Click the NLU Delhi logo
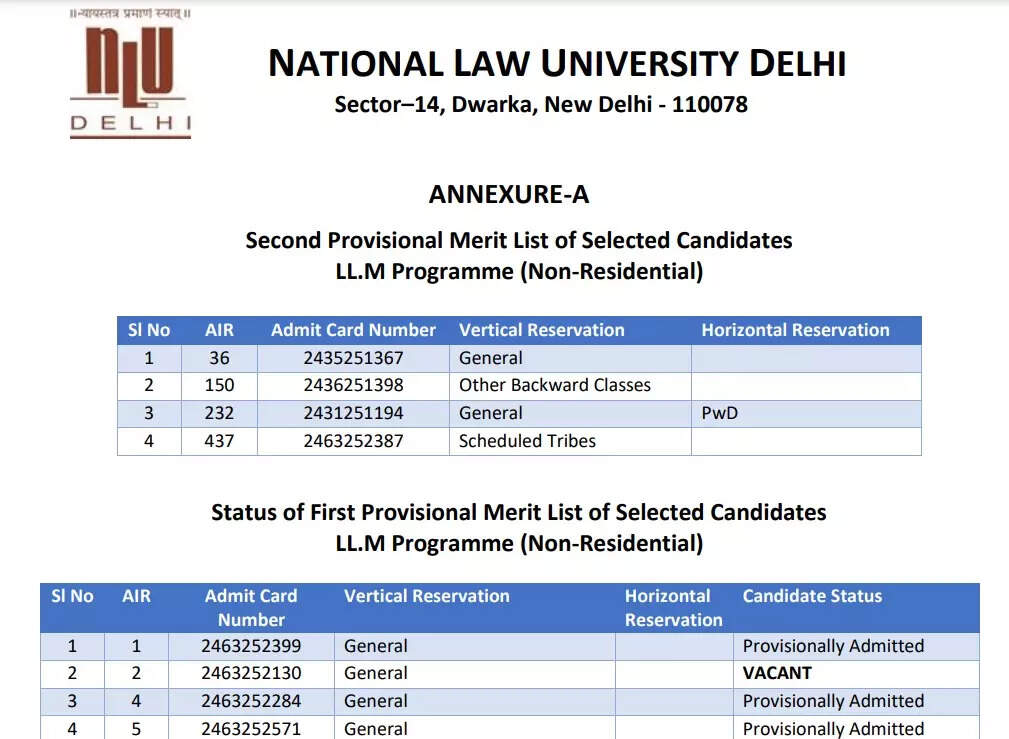Screen dimensions: 1009x739 click(x=131, y=73)
